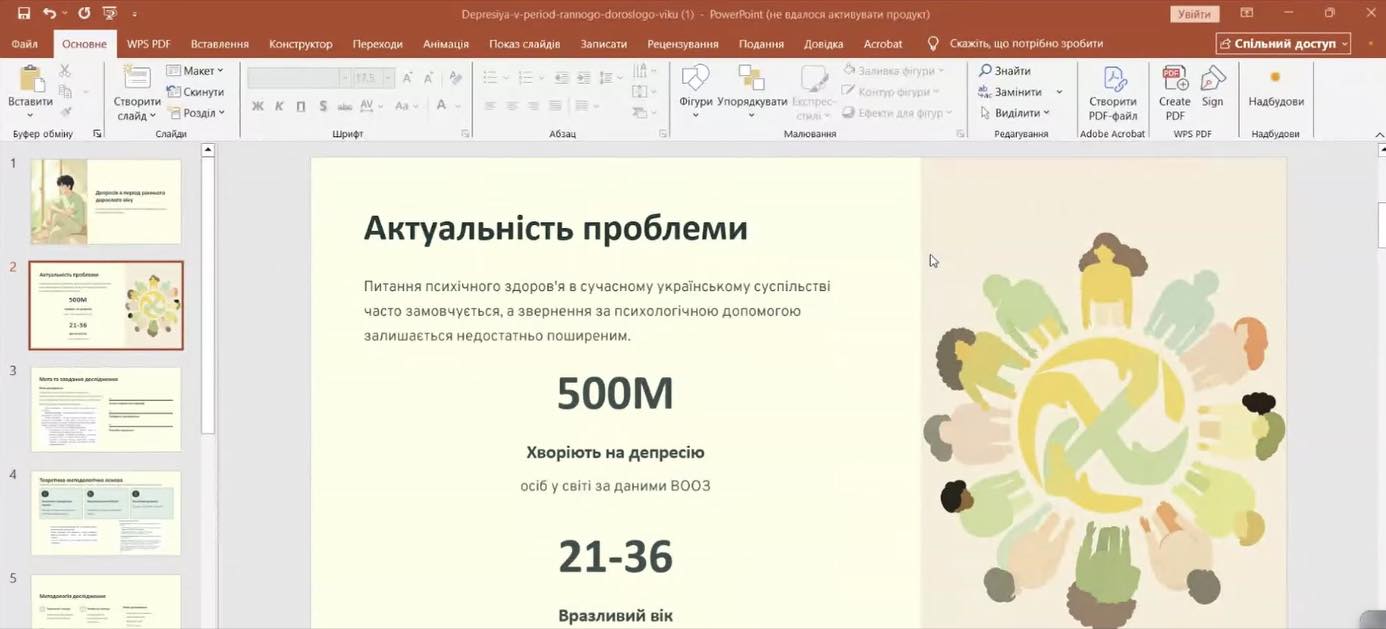
Task: Click the Save icon in quick access toolbar
Action: [24, 14]
